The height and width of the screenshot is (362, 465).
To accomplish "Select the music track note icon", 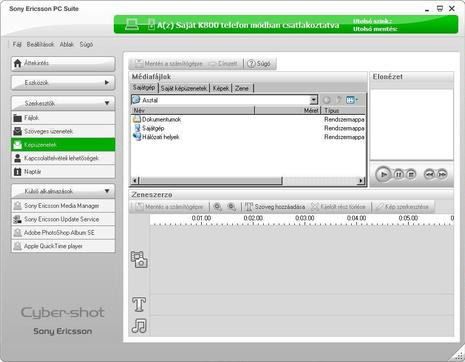I will [x=139, y=326].
